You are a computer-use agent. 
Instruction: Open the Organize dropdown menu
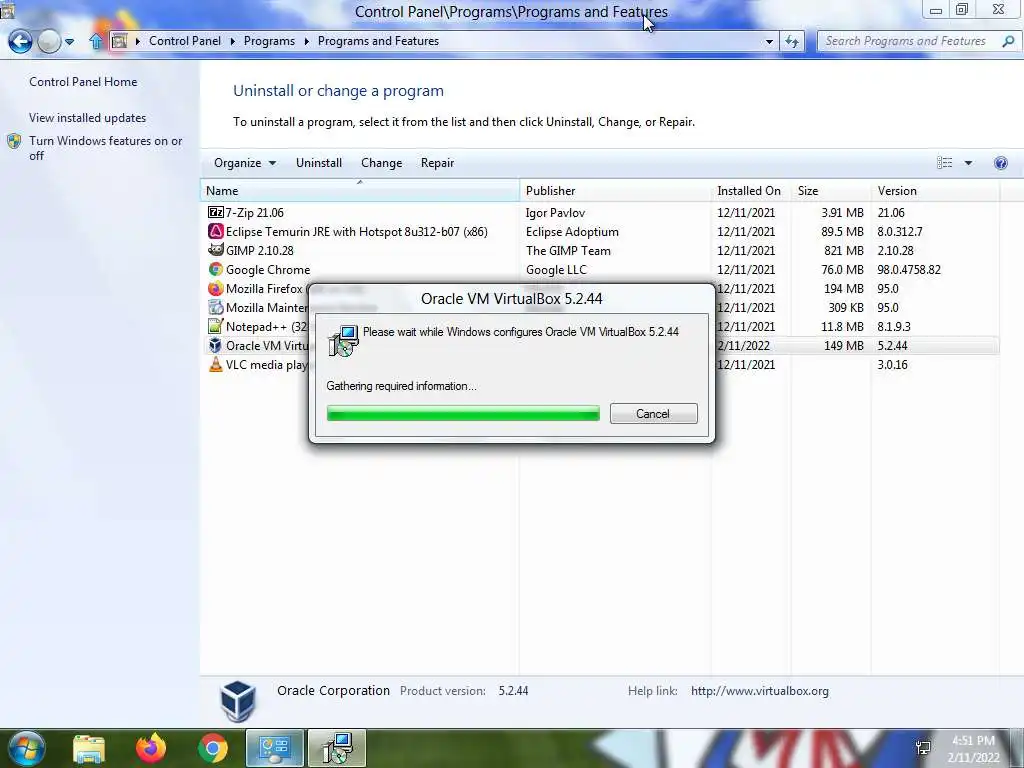245,163
